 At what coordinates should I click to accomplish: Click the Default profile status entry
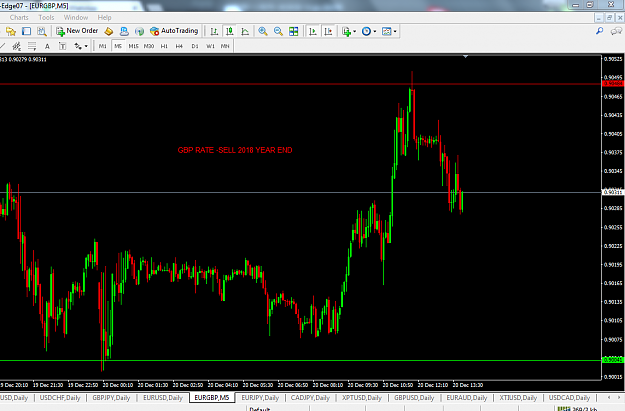click(x=259, y=409)
